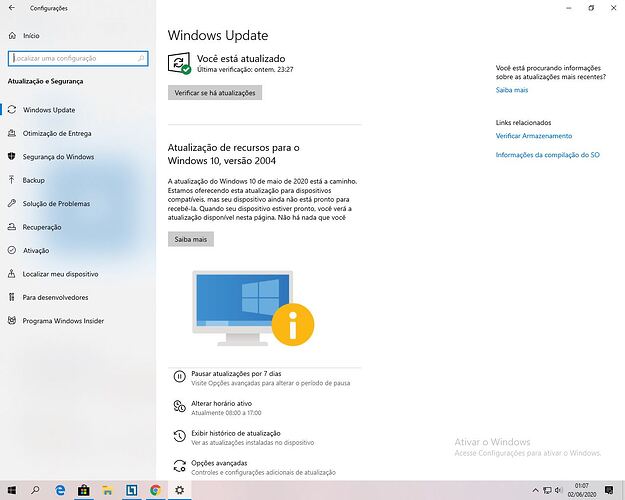This screenshot has width=625, height=500.
Task: Launch Google Chrome from the taskbar
Action: click(155, 490)
